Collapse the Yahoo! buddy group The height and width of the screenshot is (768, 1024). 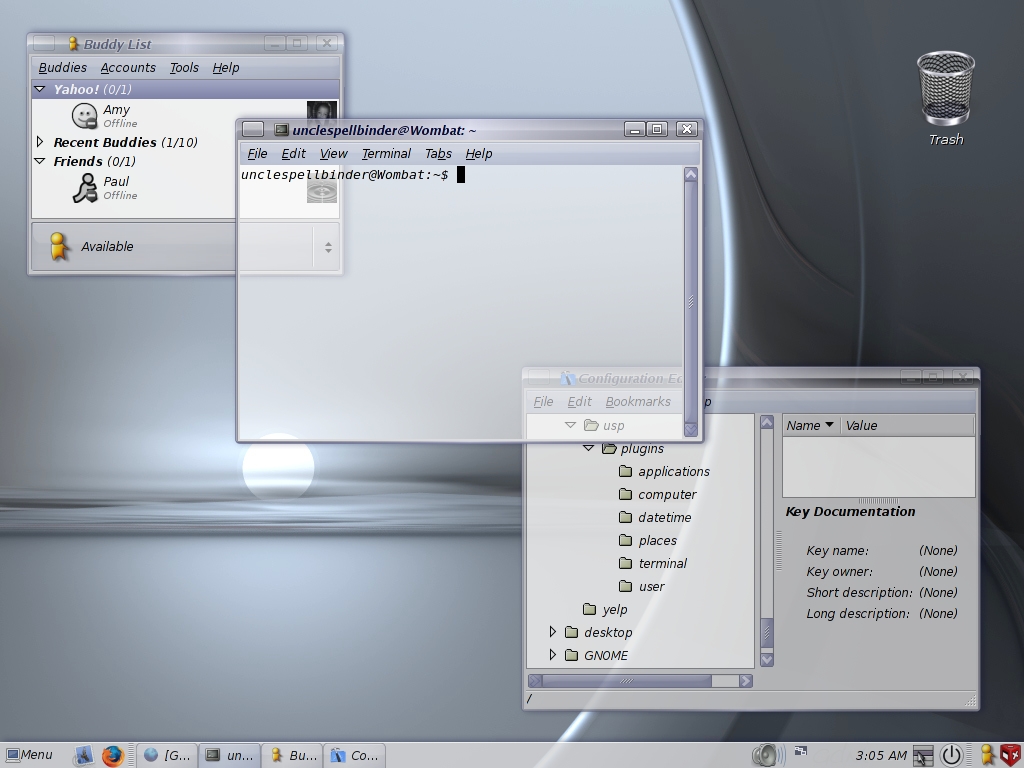tap(40, 89)
